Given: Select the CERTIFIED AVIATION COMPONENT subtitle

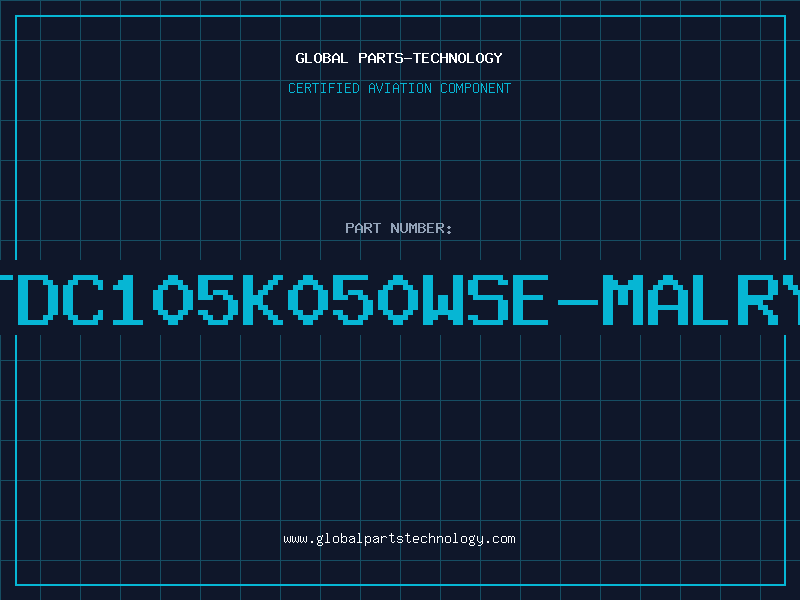Looking at the screenshot, I should (x=399, y=88).
